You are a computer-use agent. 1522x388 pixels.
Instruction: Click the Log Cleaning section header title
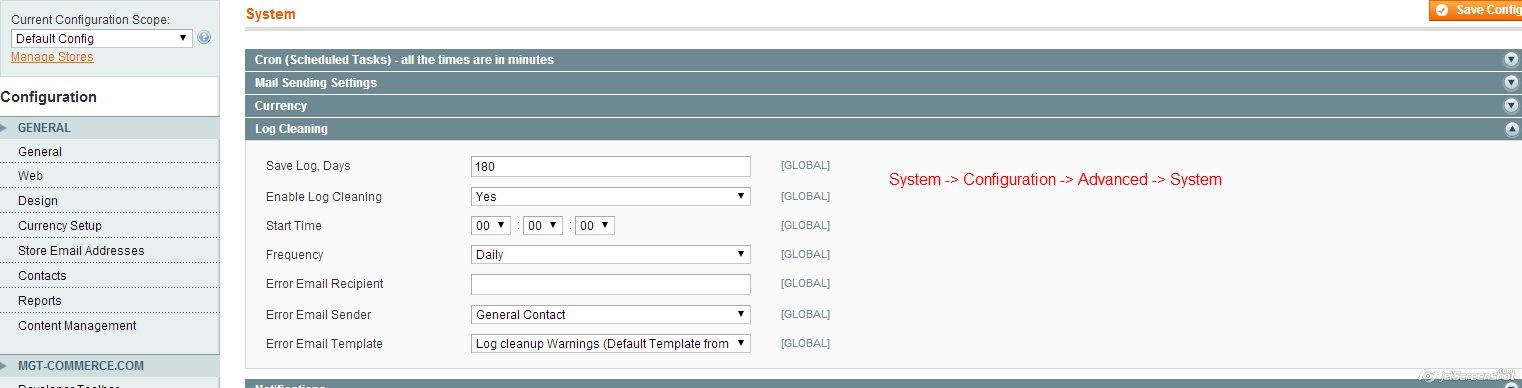click(x=291, y=129)
